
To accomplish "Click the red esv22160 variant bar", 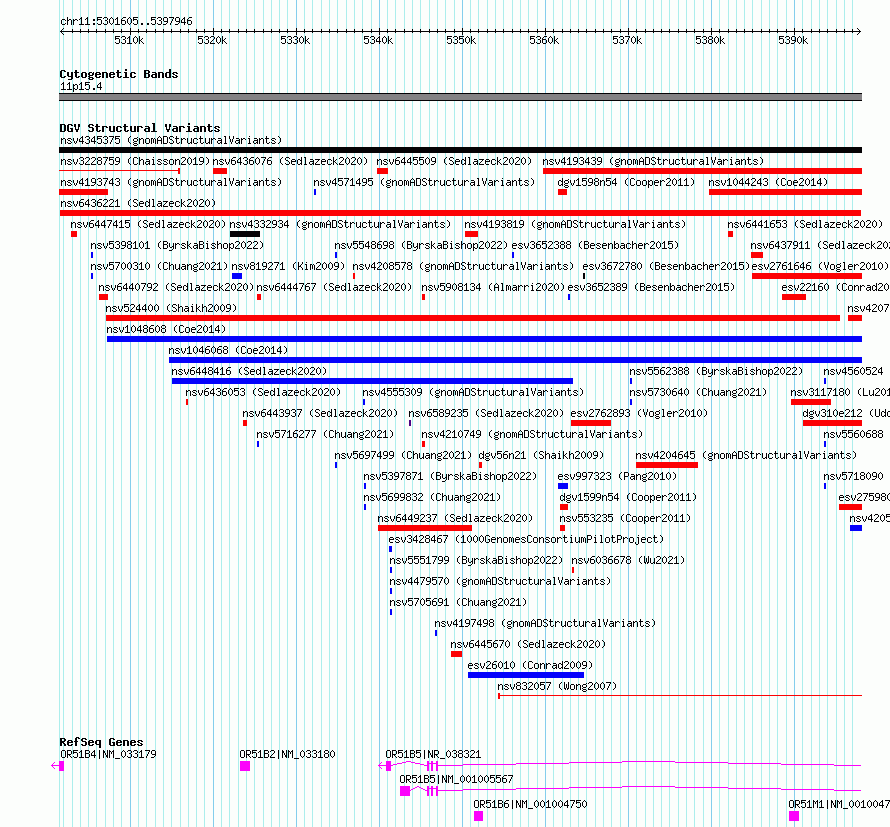I will [x=794, y=297].
